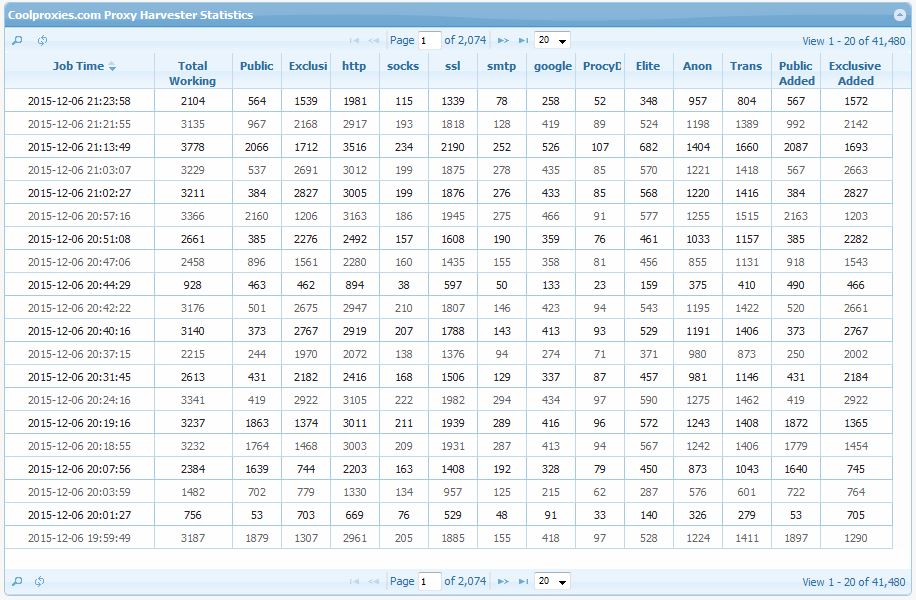This screenshot has height=600, width=916.
Task: Sort by the Total Working column header
Action: [x=192, y=73]
